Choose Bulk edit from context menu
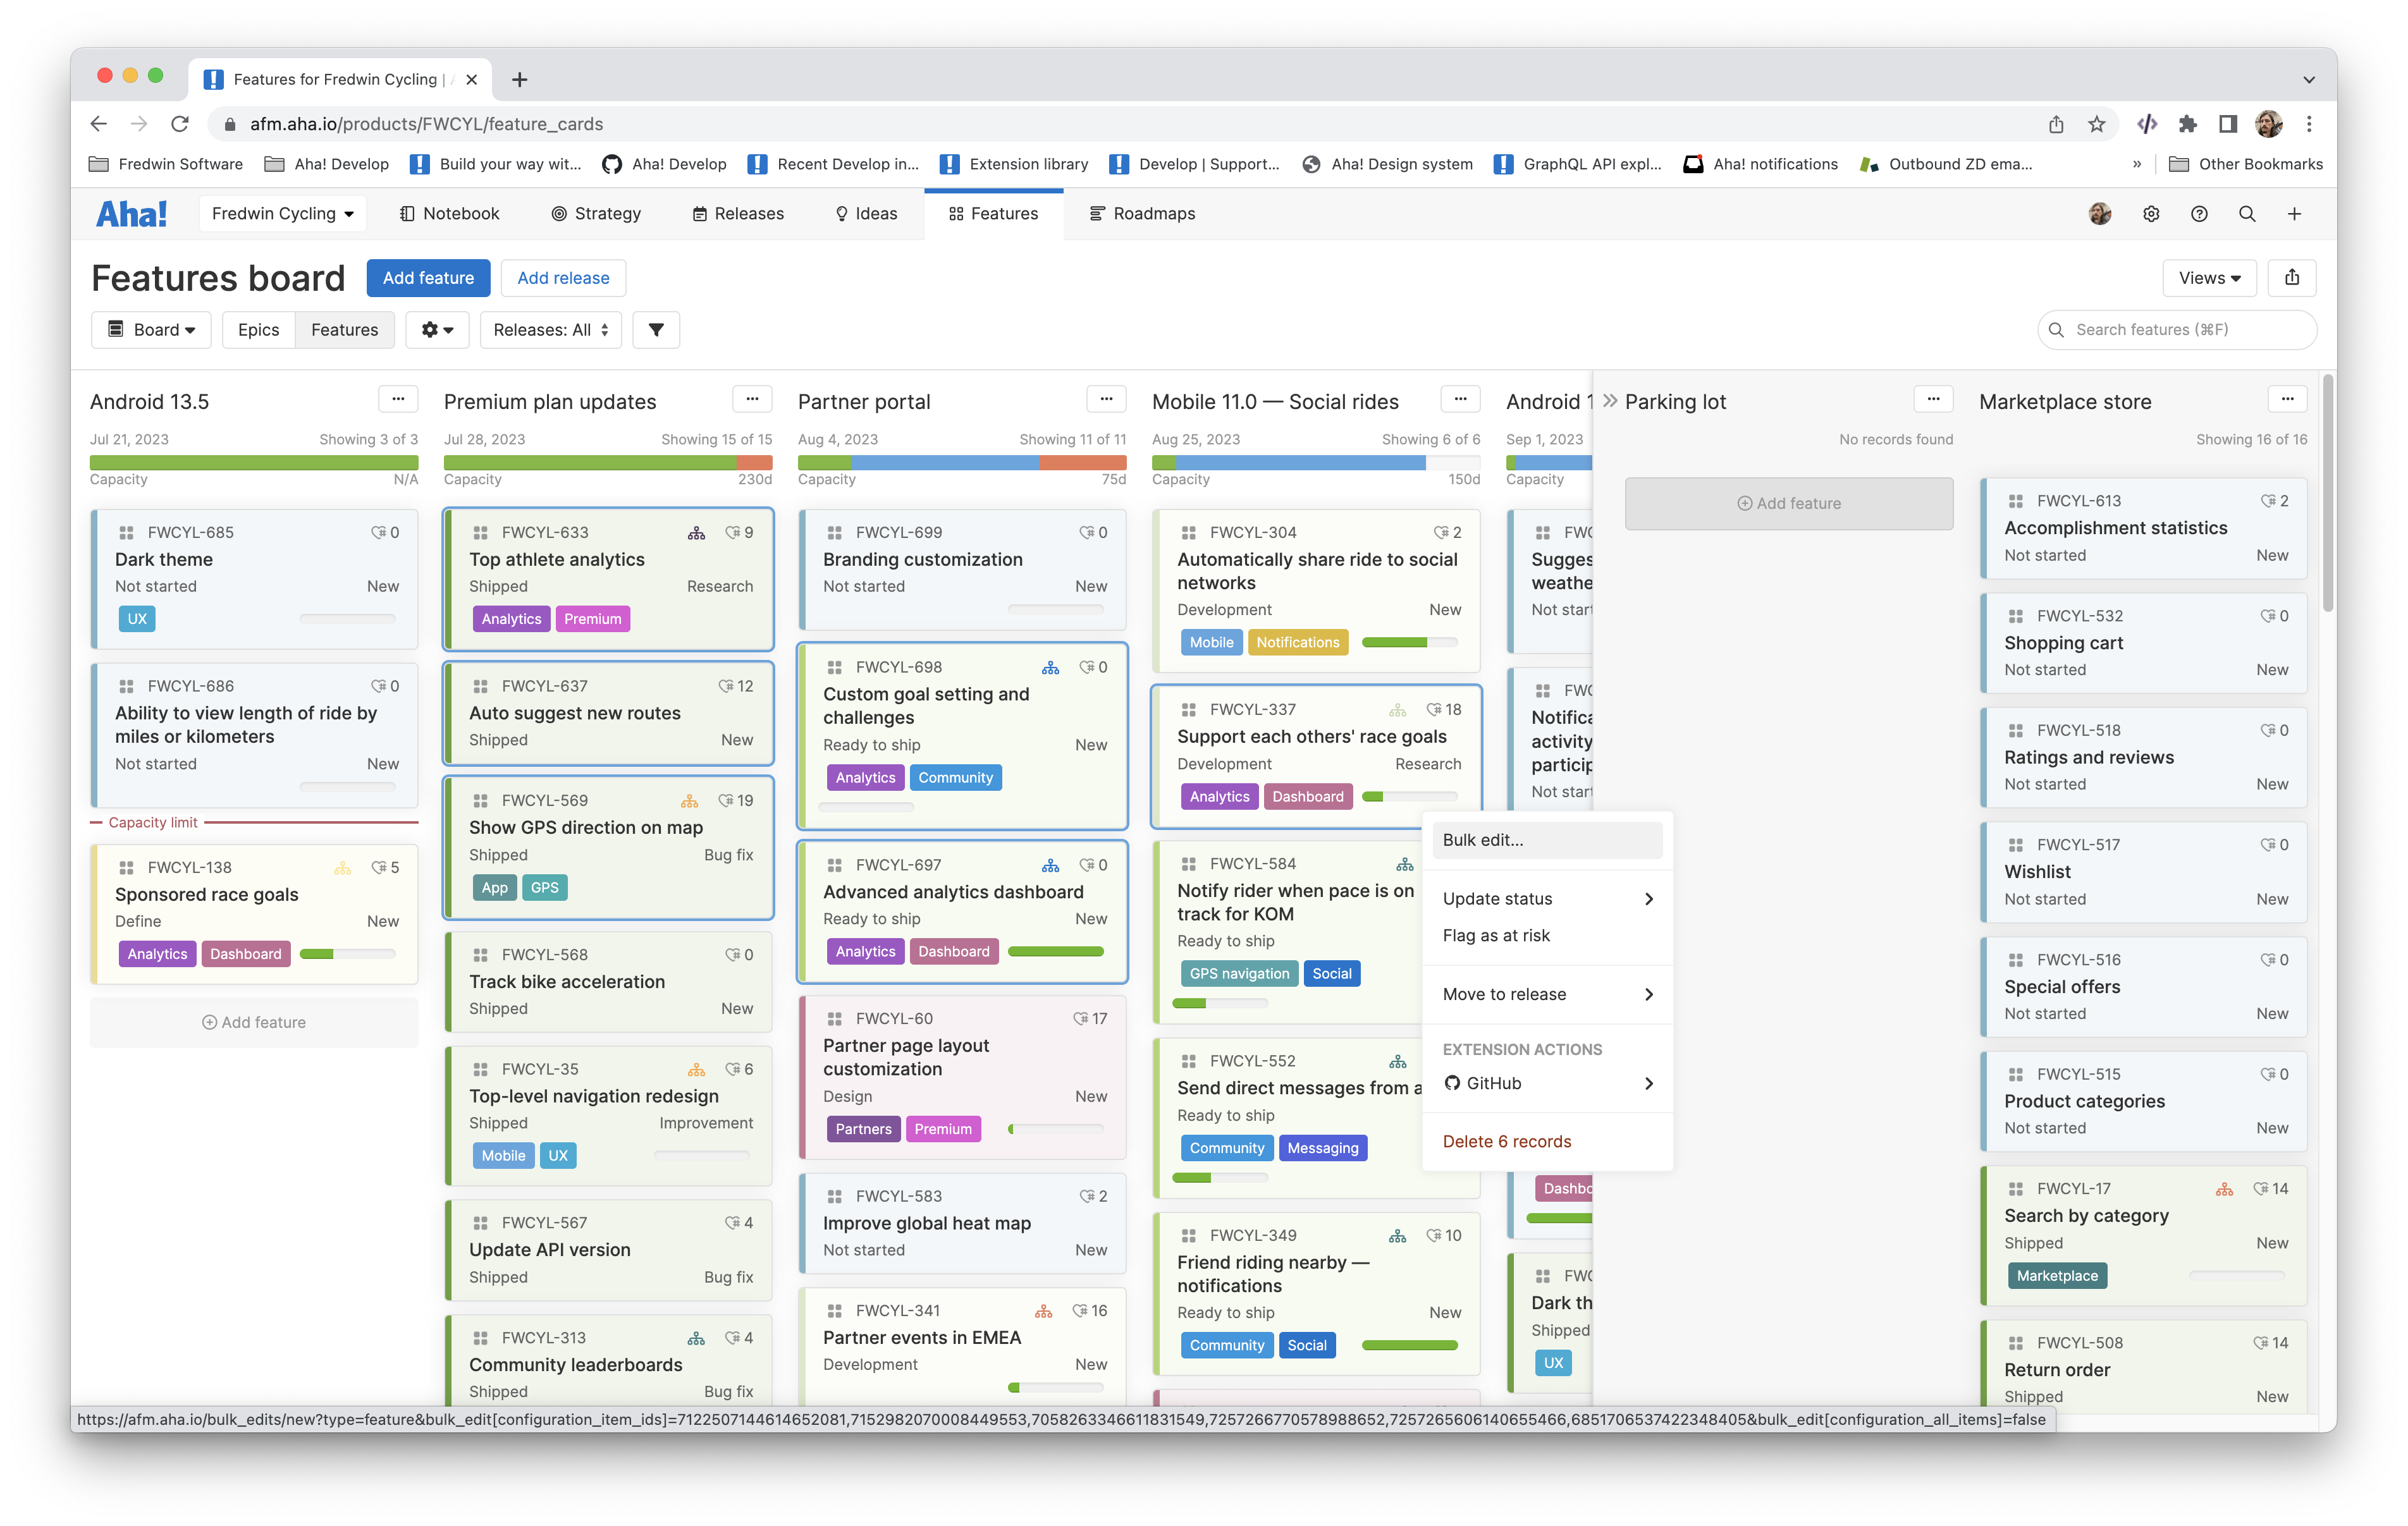 1547,840
